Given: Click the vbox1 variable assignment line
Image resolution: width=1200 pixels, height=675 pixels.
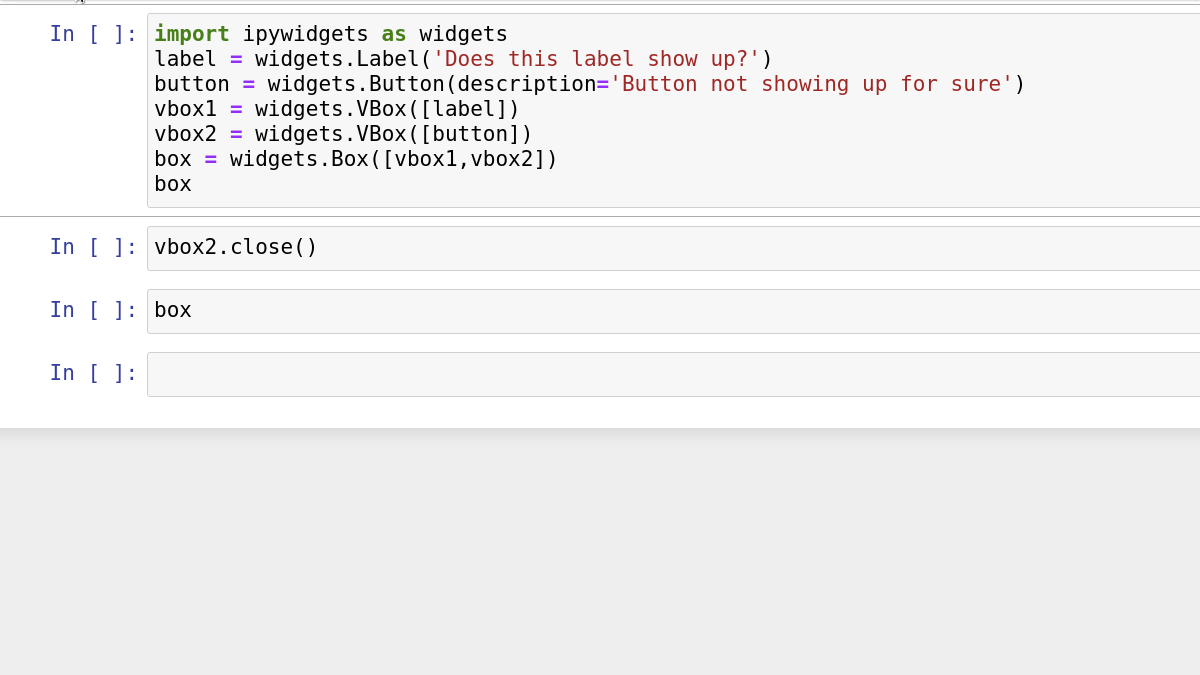Looking at the screenshot, I should [335, 108].
